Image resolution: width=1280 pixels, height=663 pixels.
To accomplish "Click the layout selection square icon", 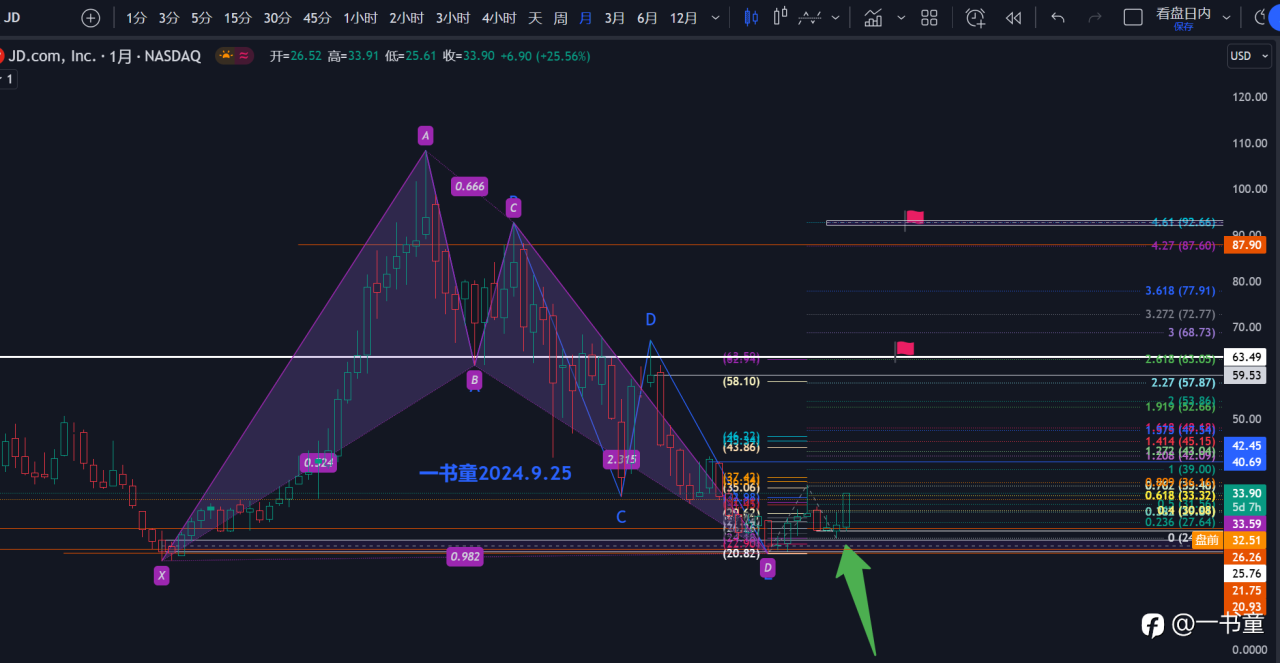I will click(x=1133, y=18).
